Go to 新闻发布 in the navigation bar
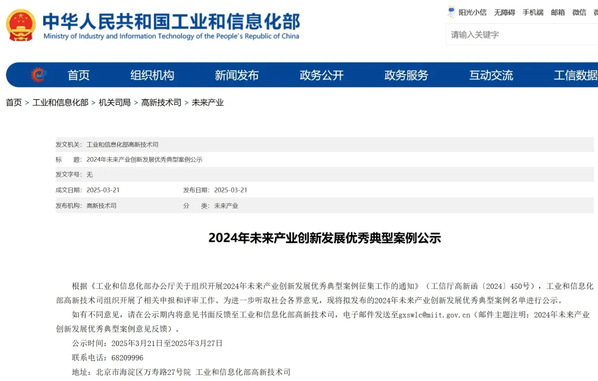 [x=237, y=75]
